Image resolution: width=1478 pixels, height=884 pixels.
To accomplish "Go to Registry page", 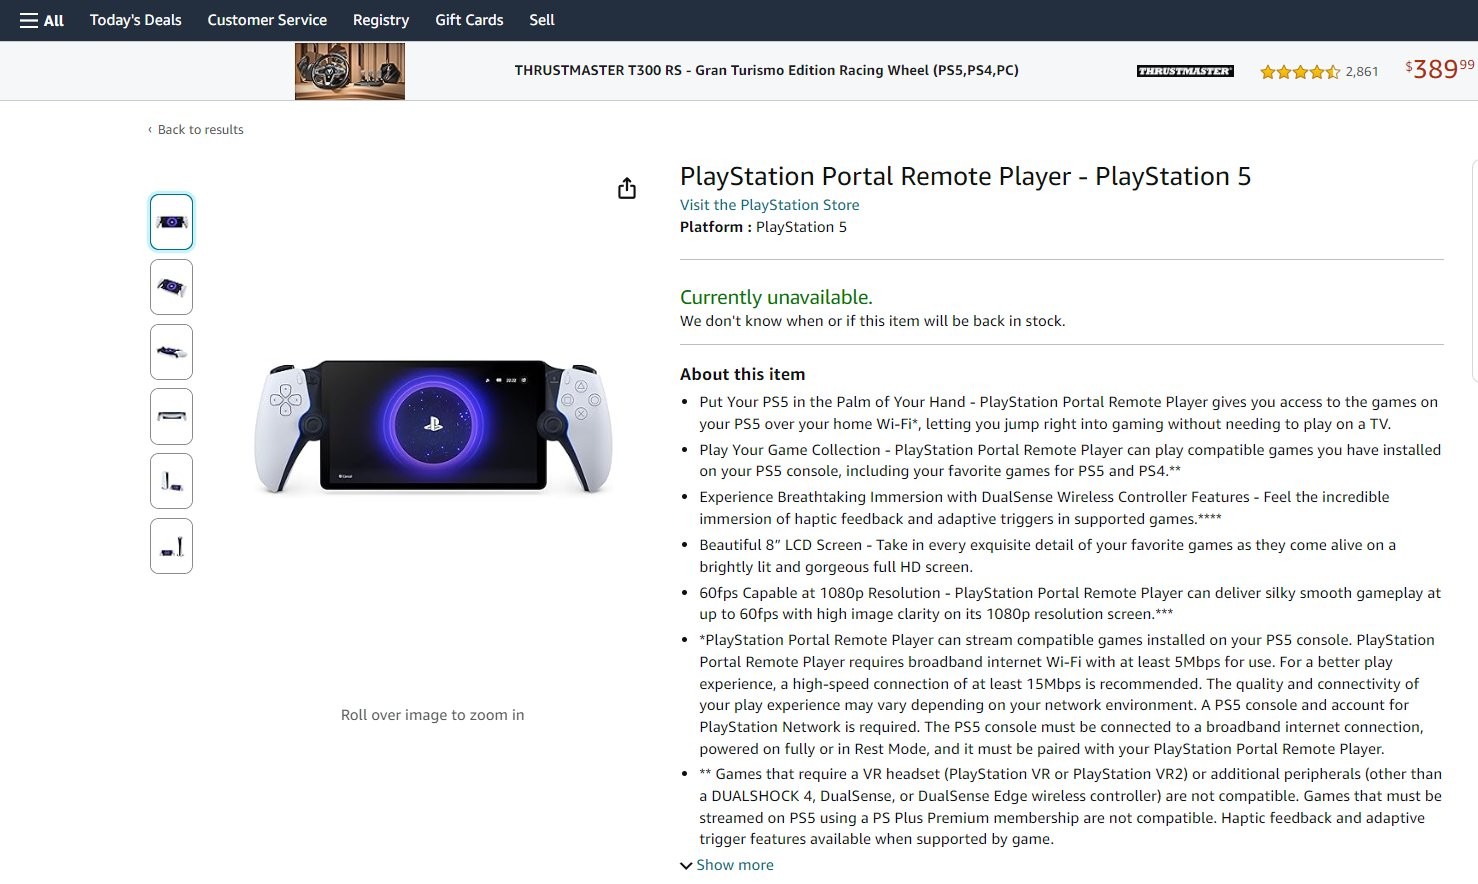I will (x=381, y=20).
